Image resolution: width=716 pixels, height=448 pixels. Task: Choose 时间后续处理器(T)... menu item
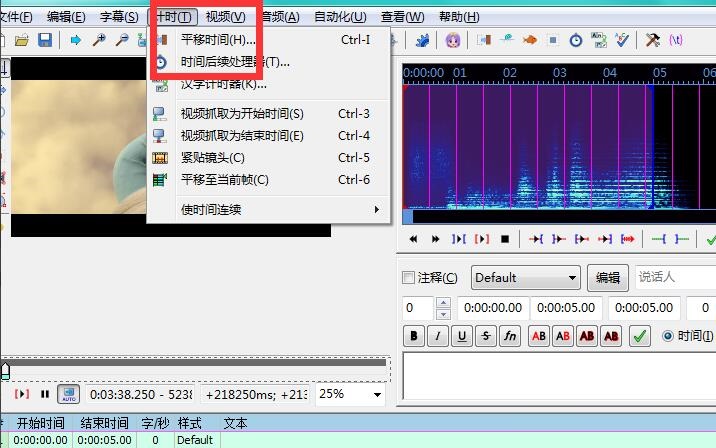tap(268, 62)
